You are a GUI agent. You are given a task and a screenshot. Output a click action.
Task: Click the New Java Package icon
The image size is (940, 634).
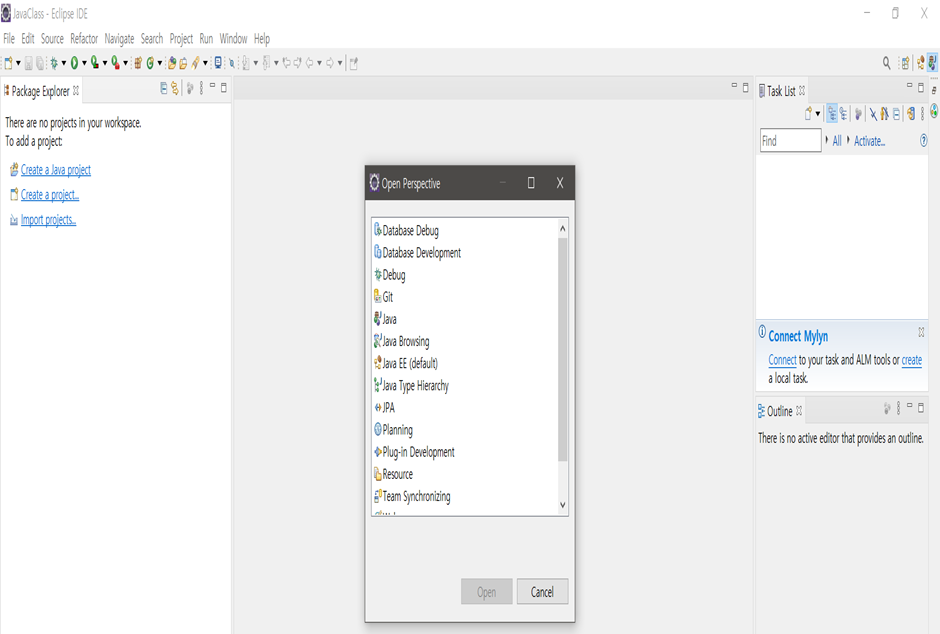[x=138, y=62]
